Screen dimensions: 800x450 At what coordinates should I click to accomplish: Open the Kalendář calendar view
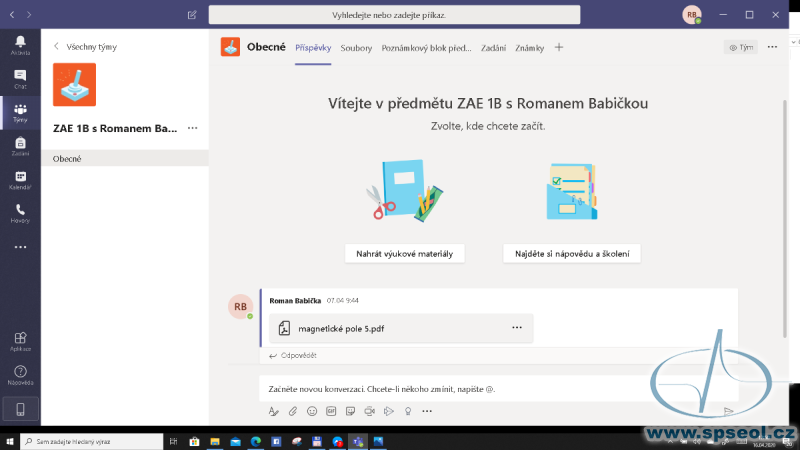tap(20, 180)
